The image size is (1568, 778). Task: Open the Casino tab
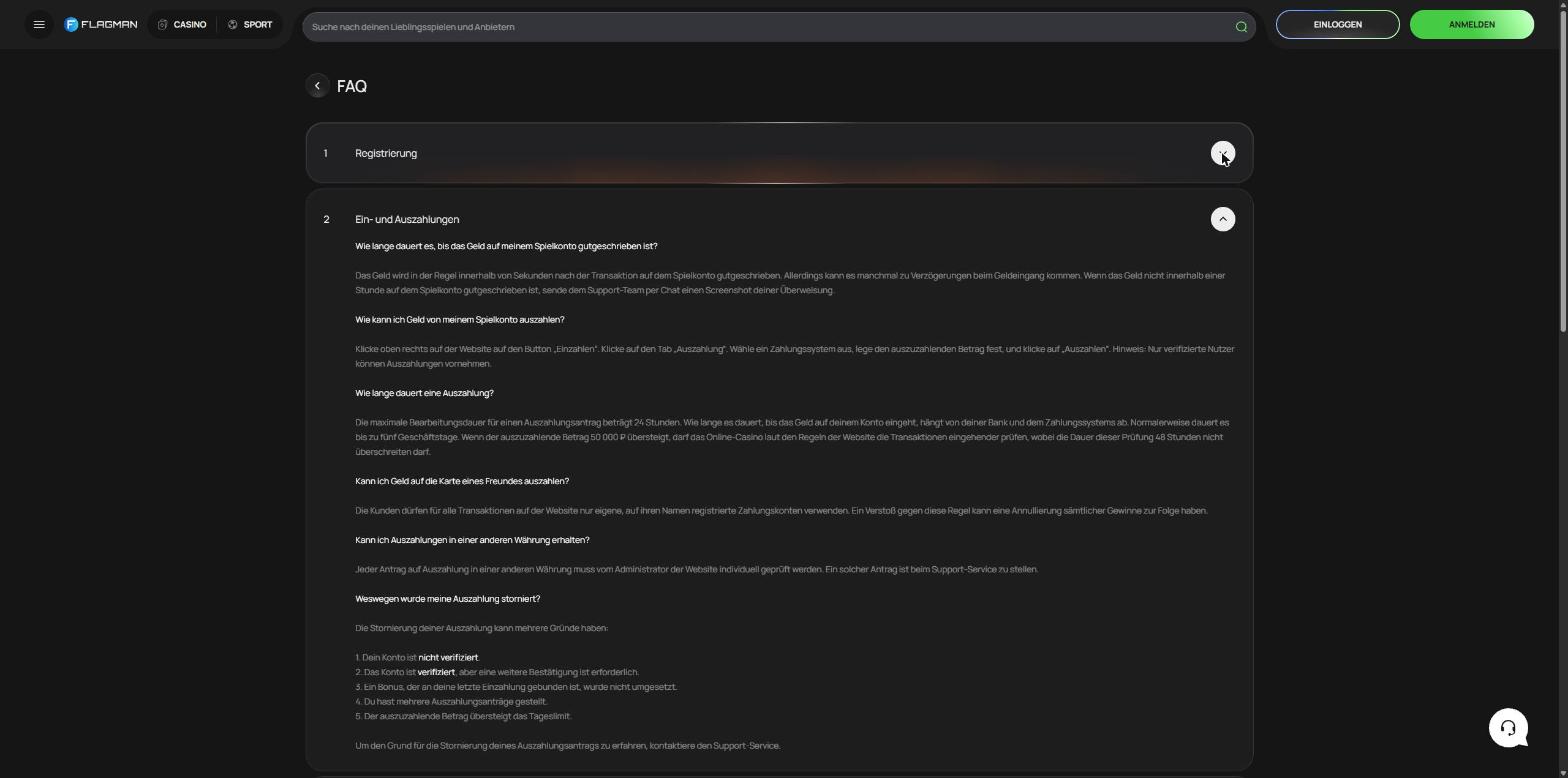[x=182, y=25]
